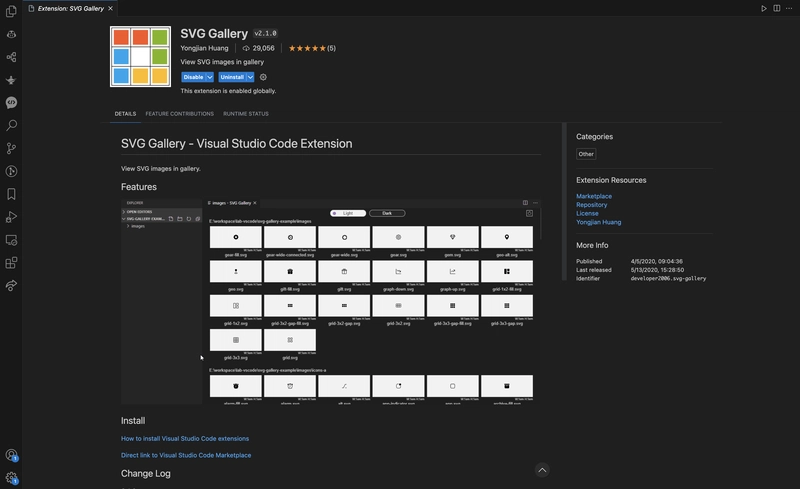
Task: Click the Categories heading
Action: [x=594, y=137]
